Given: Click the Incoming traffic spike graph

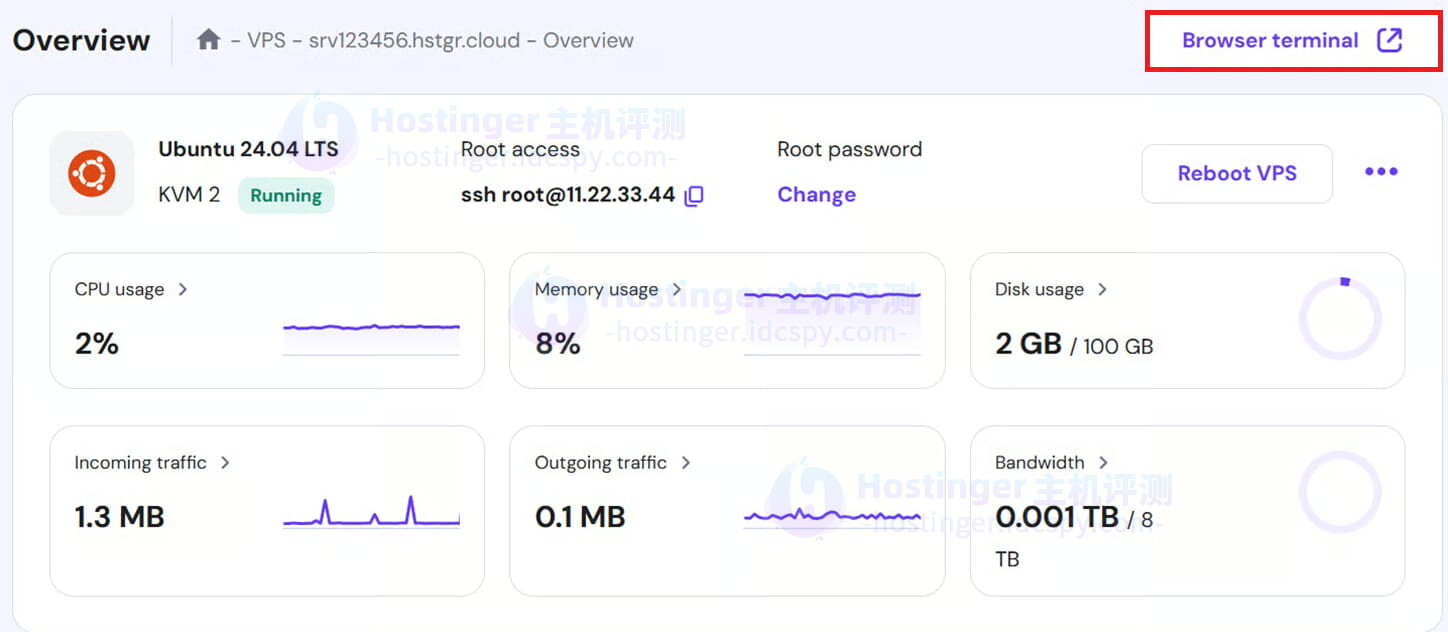Looking at the screenshot, I should [371, 512].
